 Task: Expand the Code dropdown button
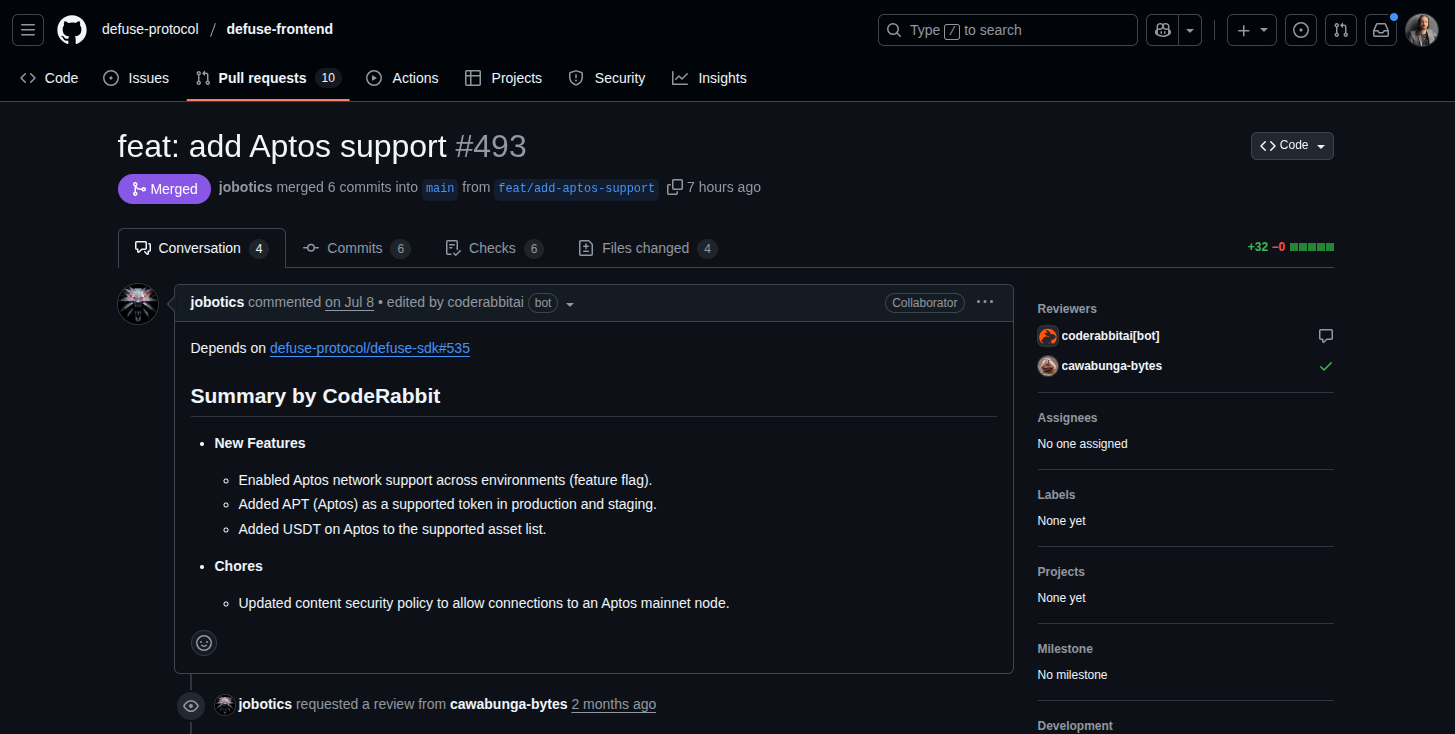(x=1292, y=146)
